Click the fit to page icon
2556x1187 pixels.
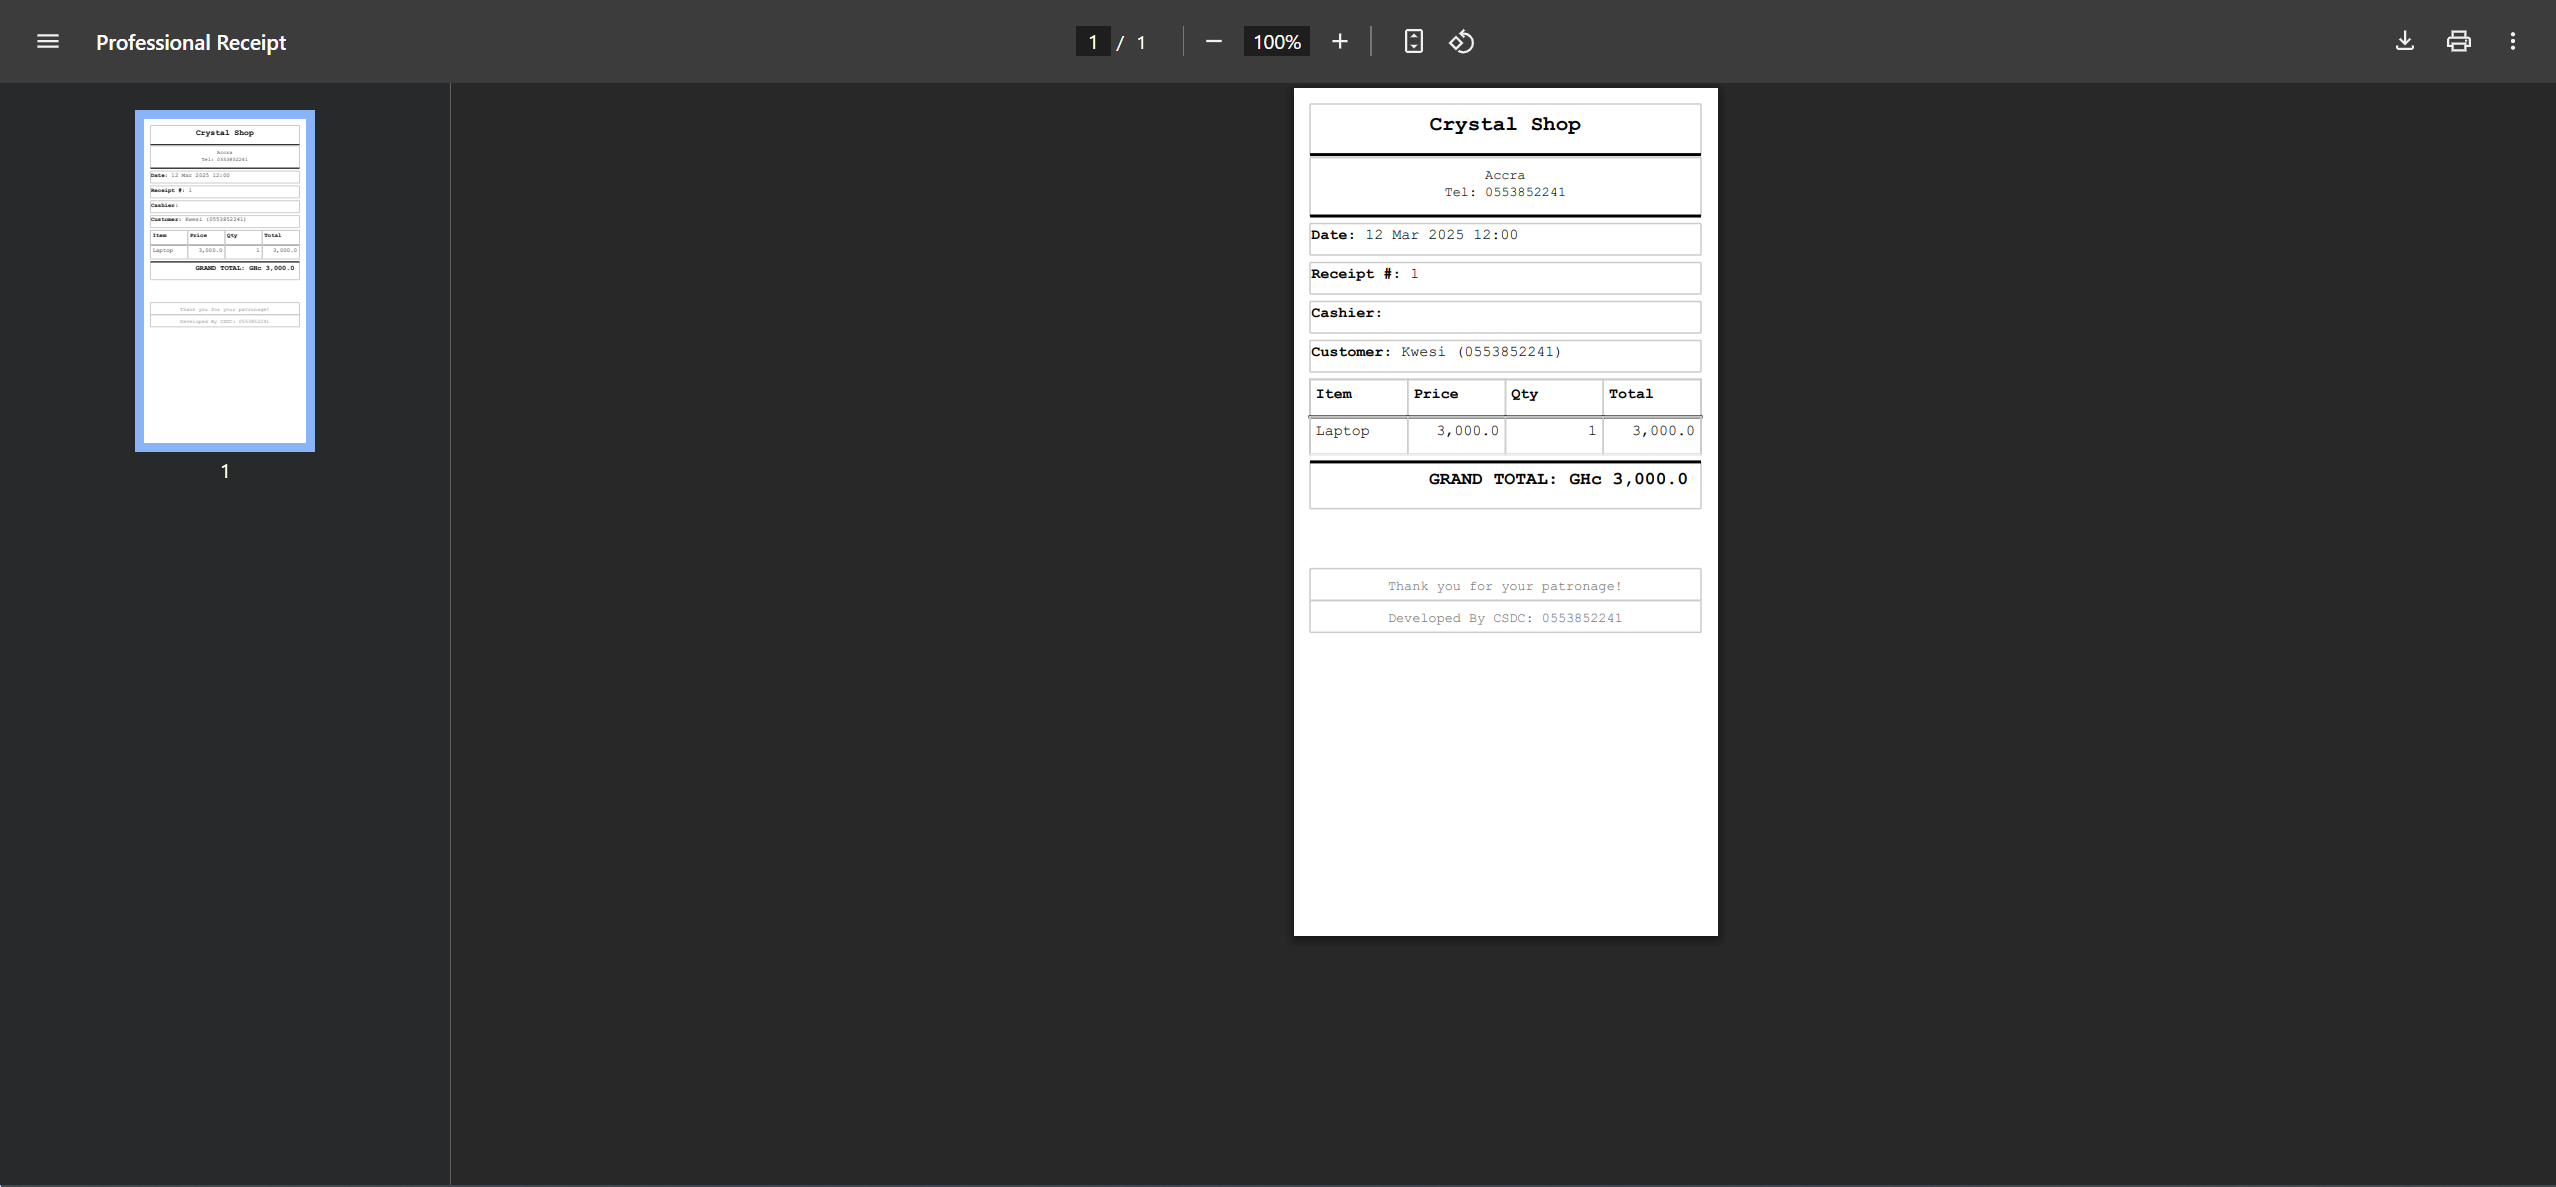point(1413,41)
